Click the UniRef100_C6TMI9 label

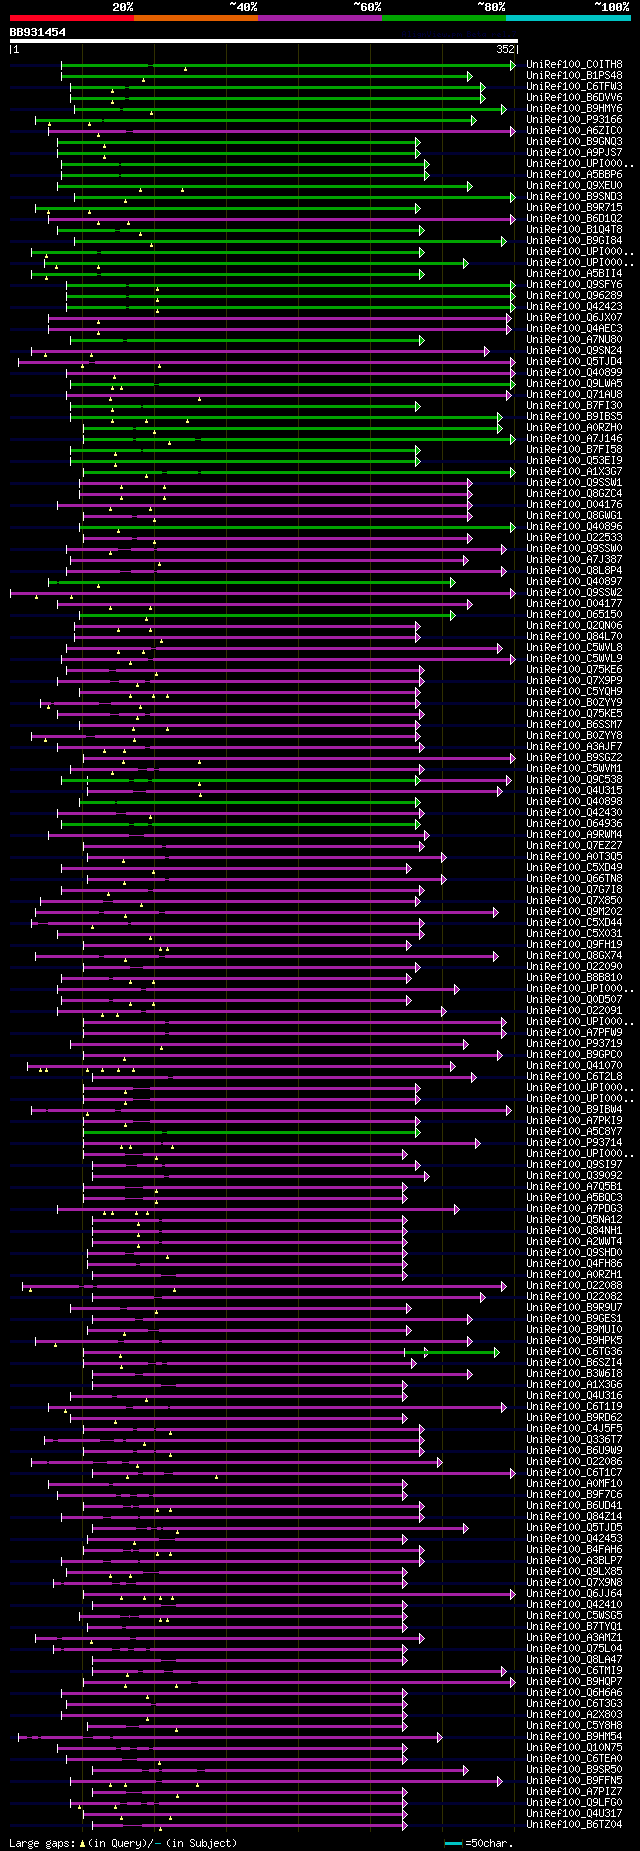click(x=574, y=1670)
